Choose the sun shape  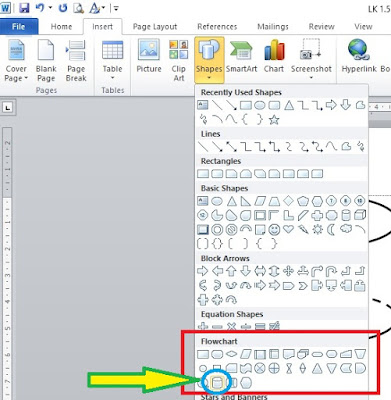coord(317,230)
